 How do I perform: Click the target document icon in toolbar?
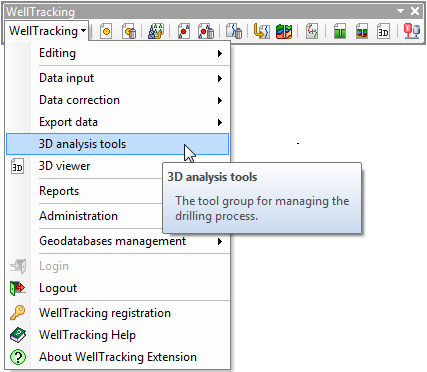[106, 31]
